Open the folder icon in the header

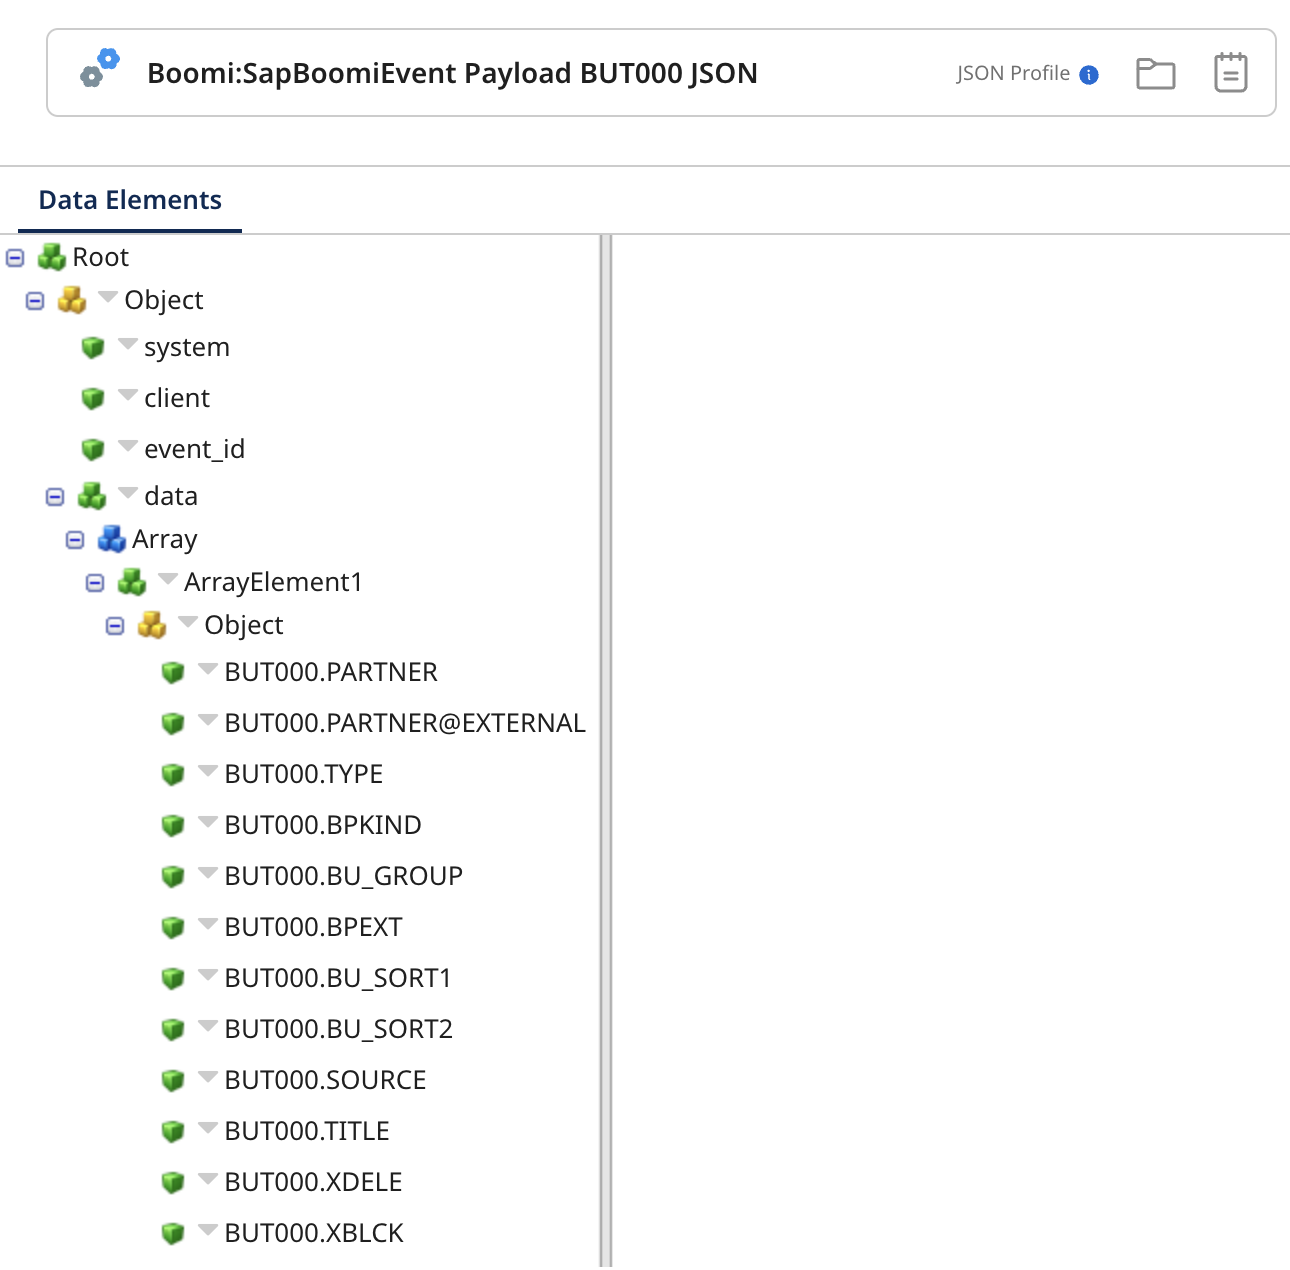click(1155, 73)
